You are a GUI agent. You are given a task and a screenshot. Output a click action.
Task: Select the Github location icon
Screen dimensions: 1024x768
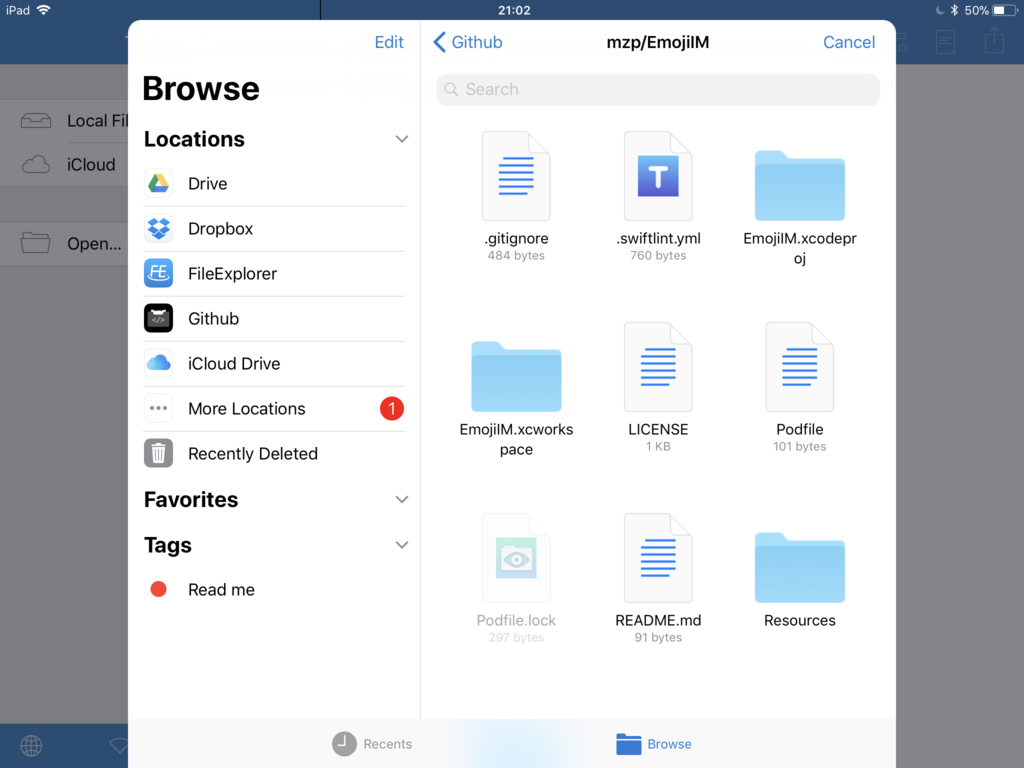pos(158,319)
